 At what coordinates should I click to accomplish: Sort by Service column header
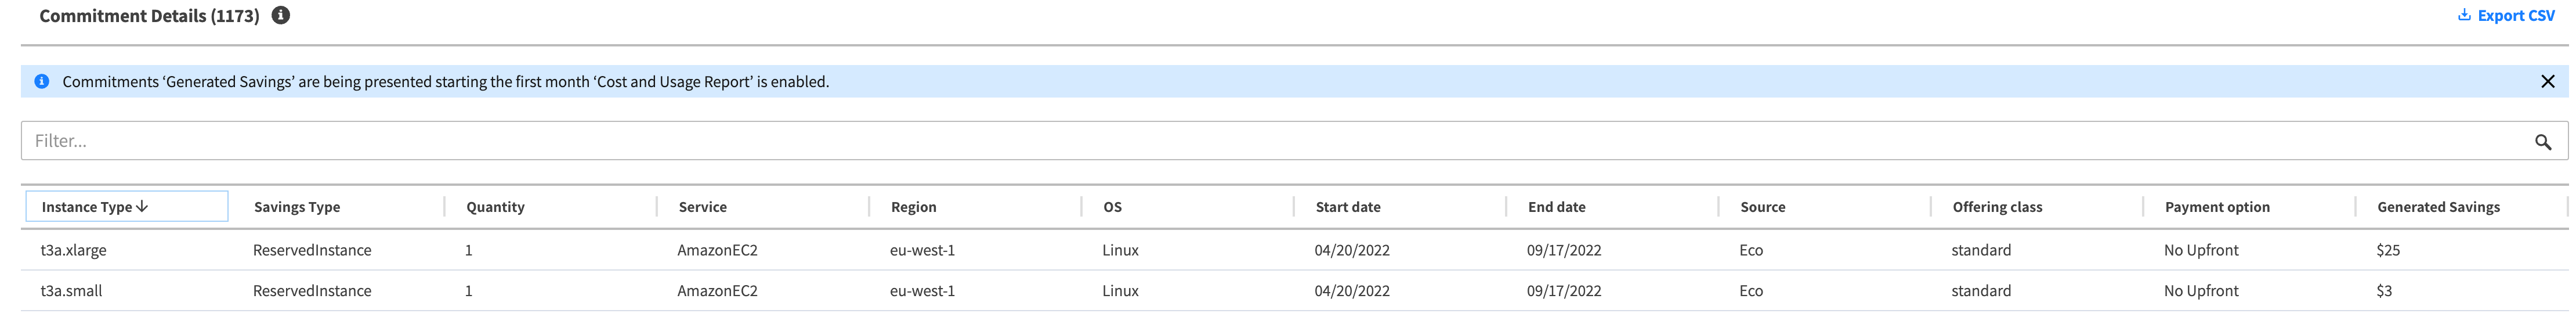tap(702, 207)
